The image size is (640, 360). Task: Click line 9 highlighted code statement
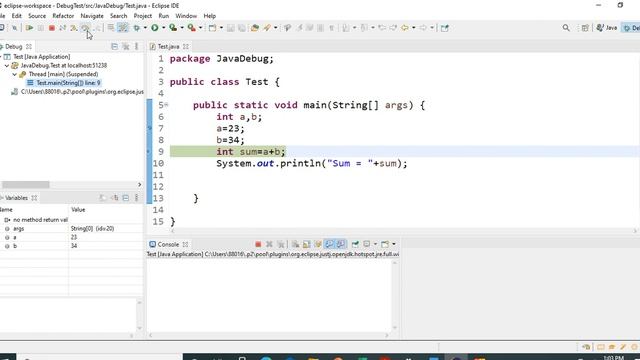point(251,151)
